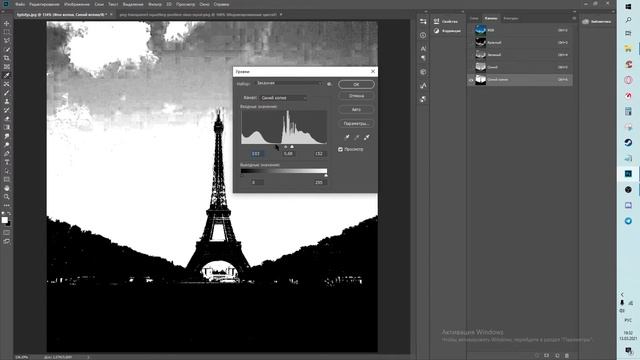Expand the Библиотеки libraries panel
Image resolution: width=640 pixels, height=360 pixels.
(597, 21)
